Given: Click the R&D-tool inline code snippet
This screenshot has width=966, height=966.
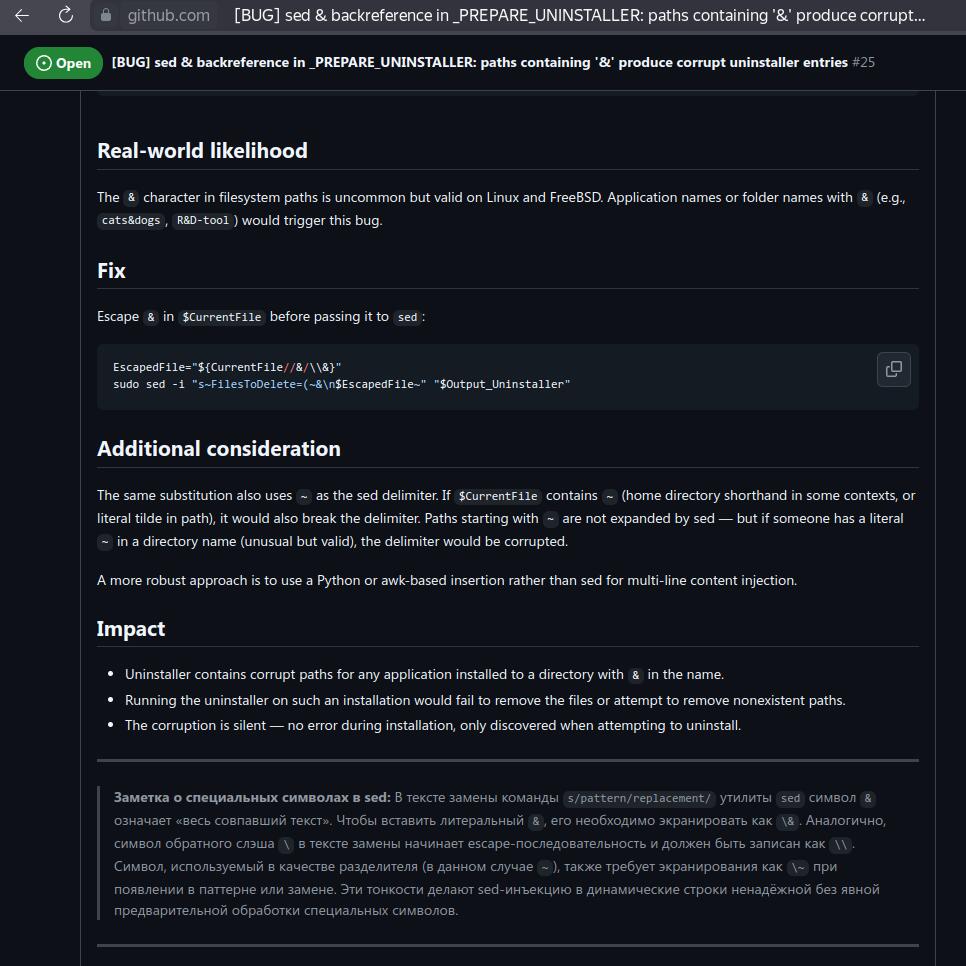Looking at the screenshot, I should pyautogui.click(x=203, y=221).
